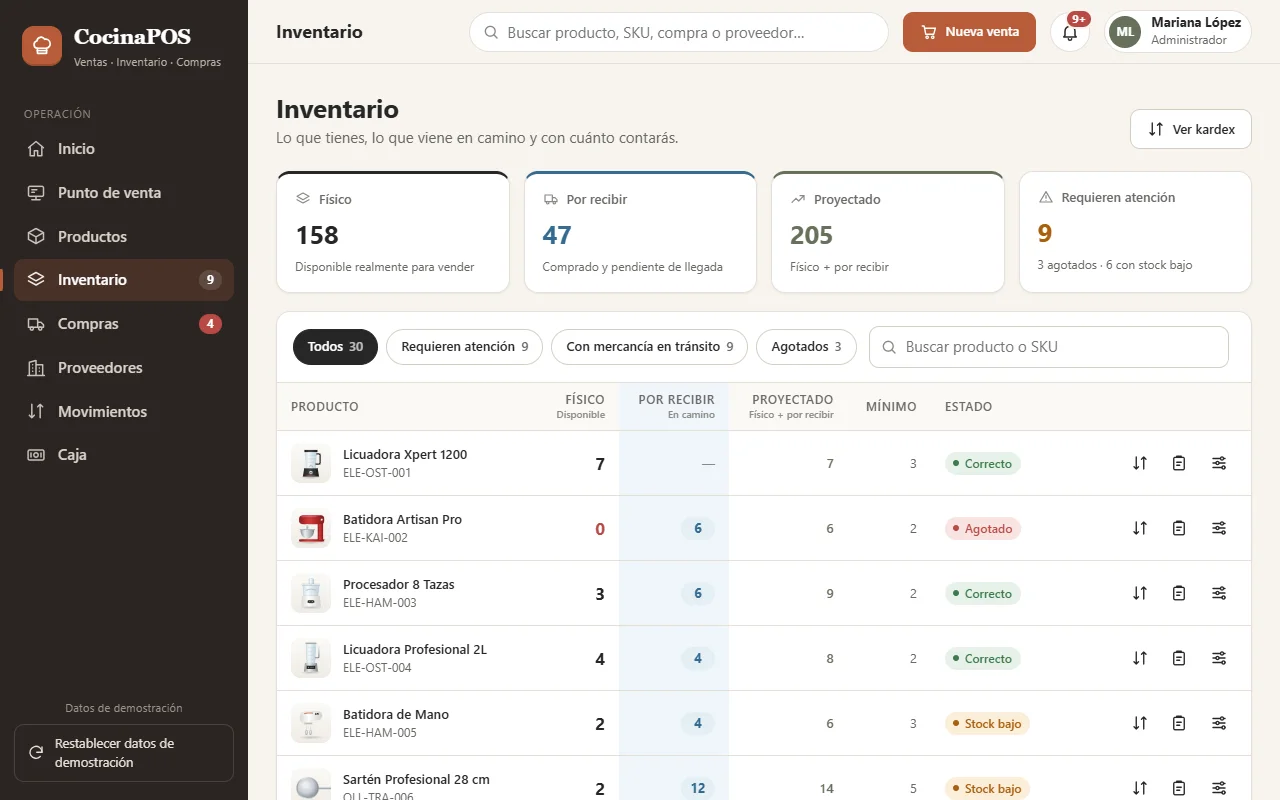Click Ver kardex button
This screenshot has height=800, width=1280.
1191,129
